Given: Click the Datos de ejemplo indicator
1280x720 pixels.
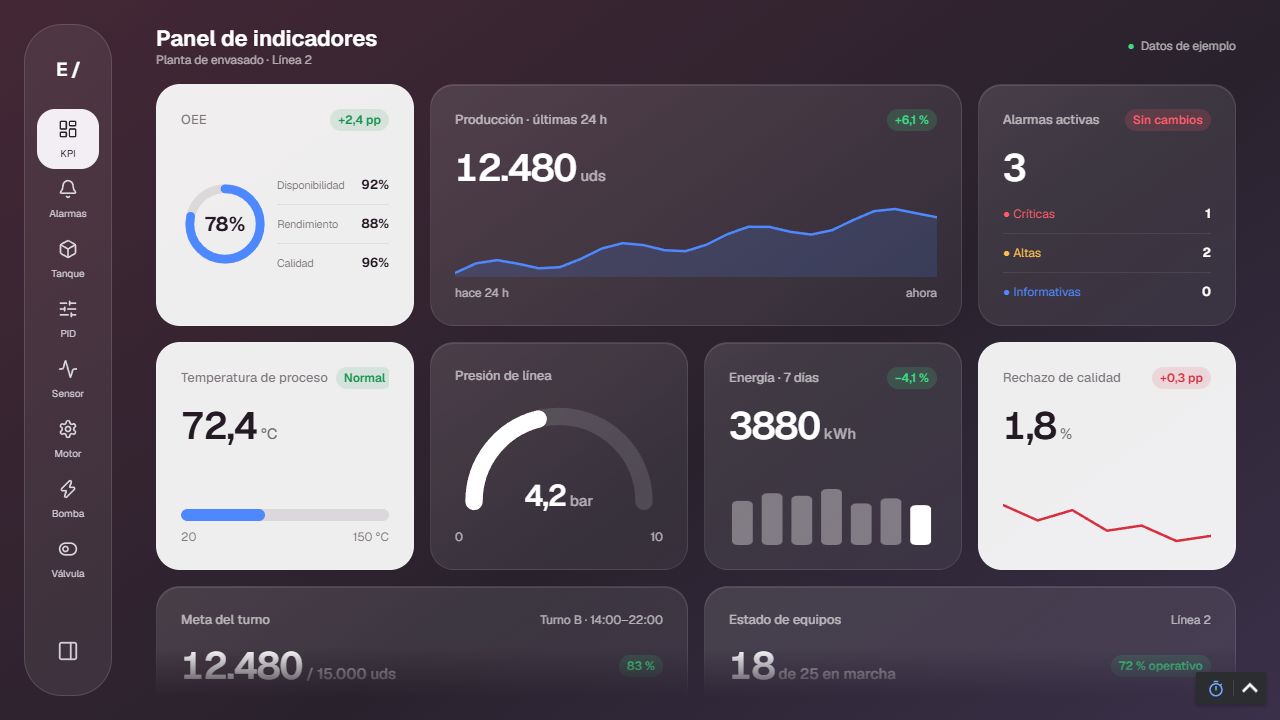Looking at the screenshot, I should tap(1182, 46).
